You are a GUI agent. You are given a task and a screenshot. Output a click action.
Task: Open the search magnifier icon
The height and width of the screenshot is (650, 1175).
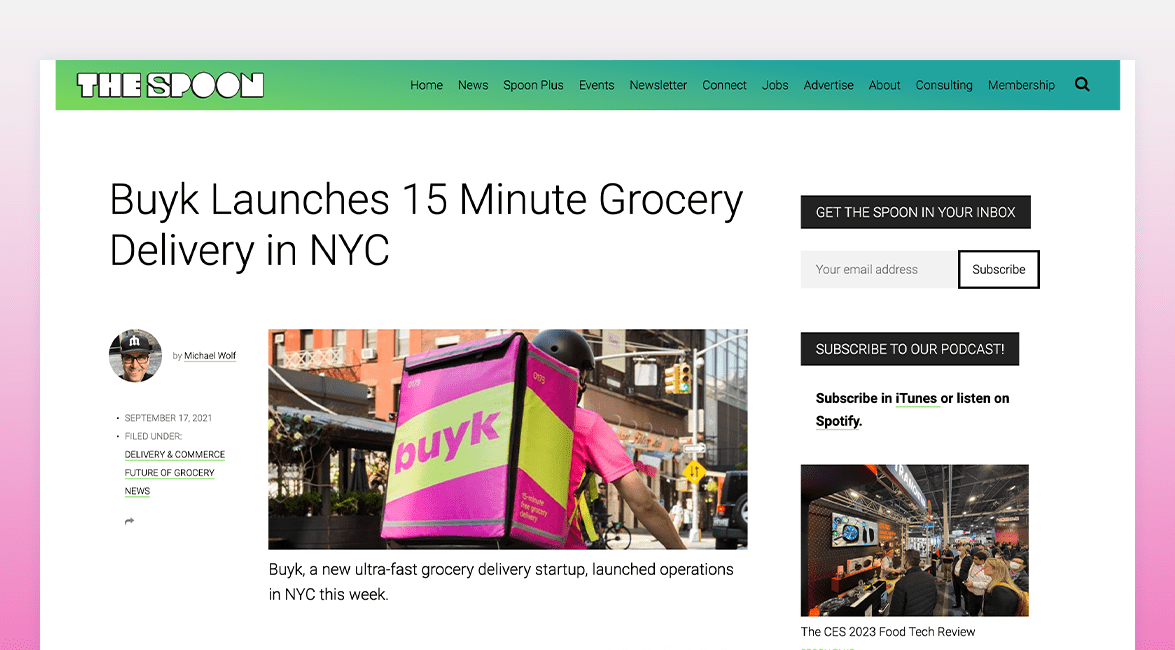coord(1082,85)
